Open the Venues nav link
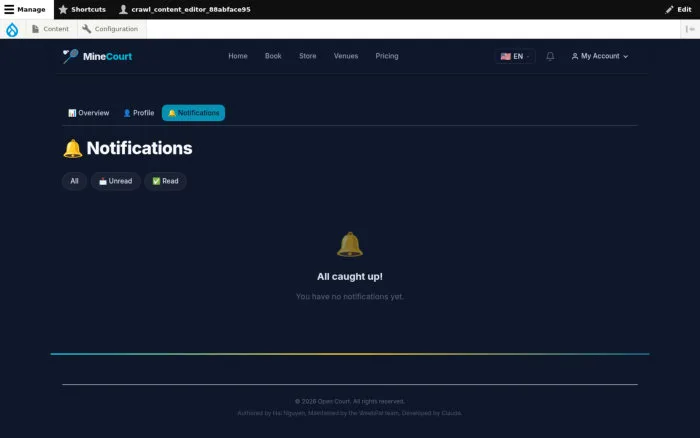Viewport: 700px width, 438px height. click(x=346, y=56)
